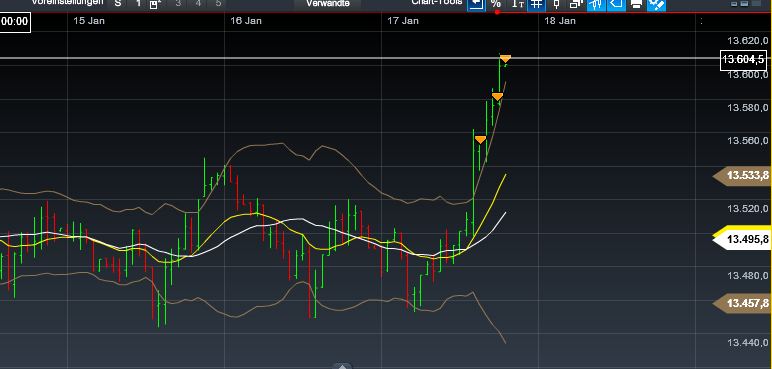This screenshot has height=369, width=772.
Task: Click the orange marker at the chart peak
Action: pos(505,59)
